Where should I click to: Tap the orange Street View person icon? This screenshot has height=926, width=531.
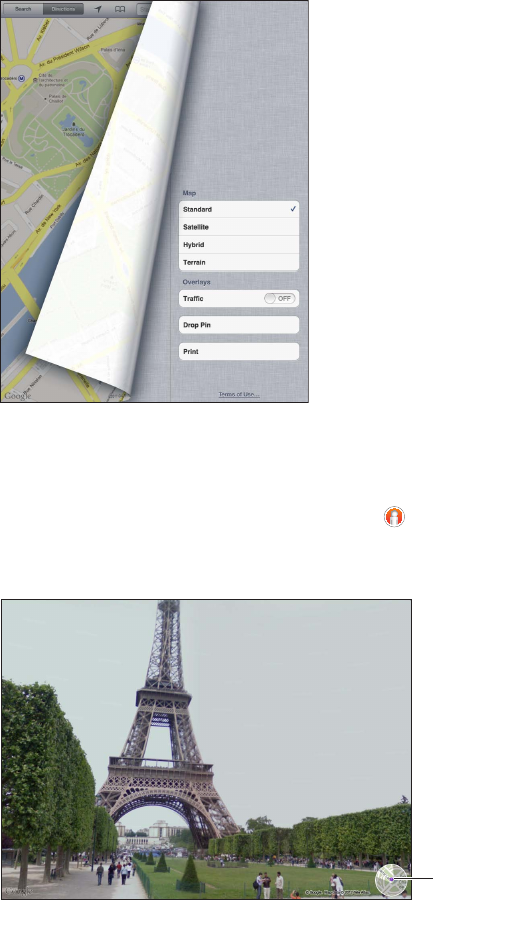[394, 517]
